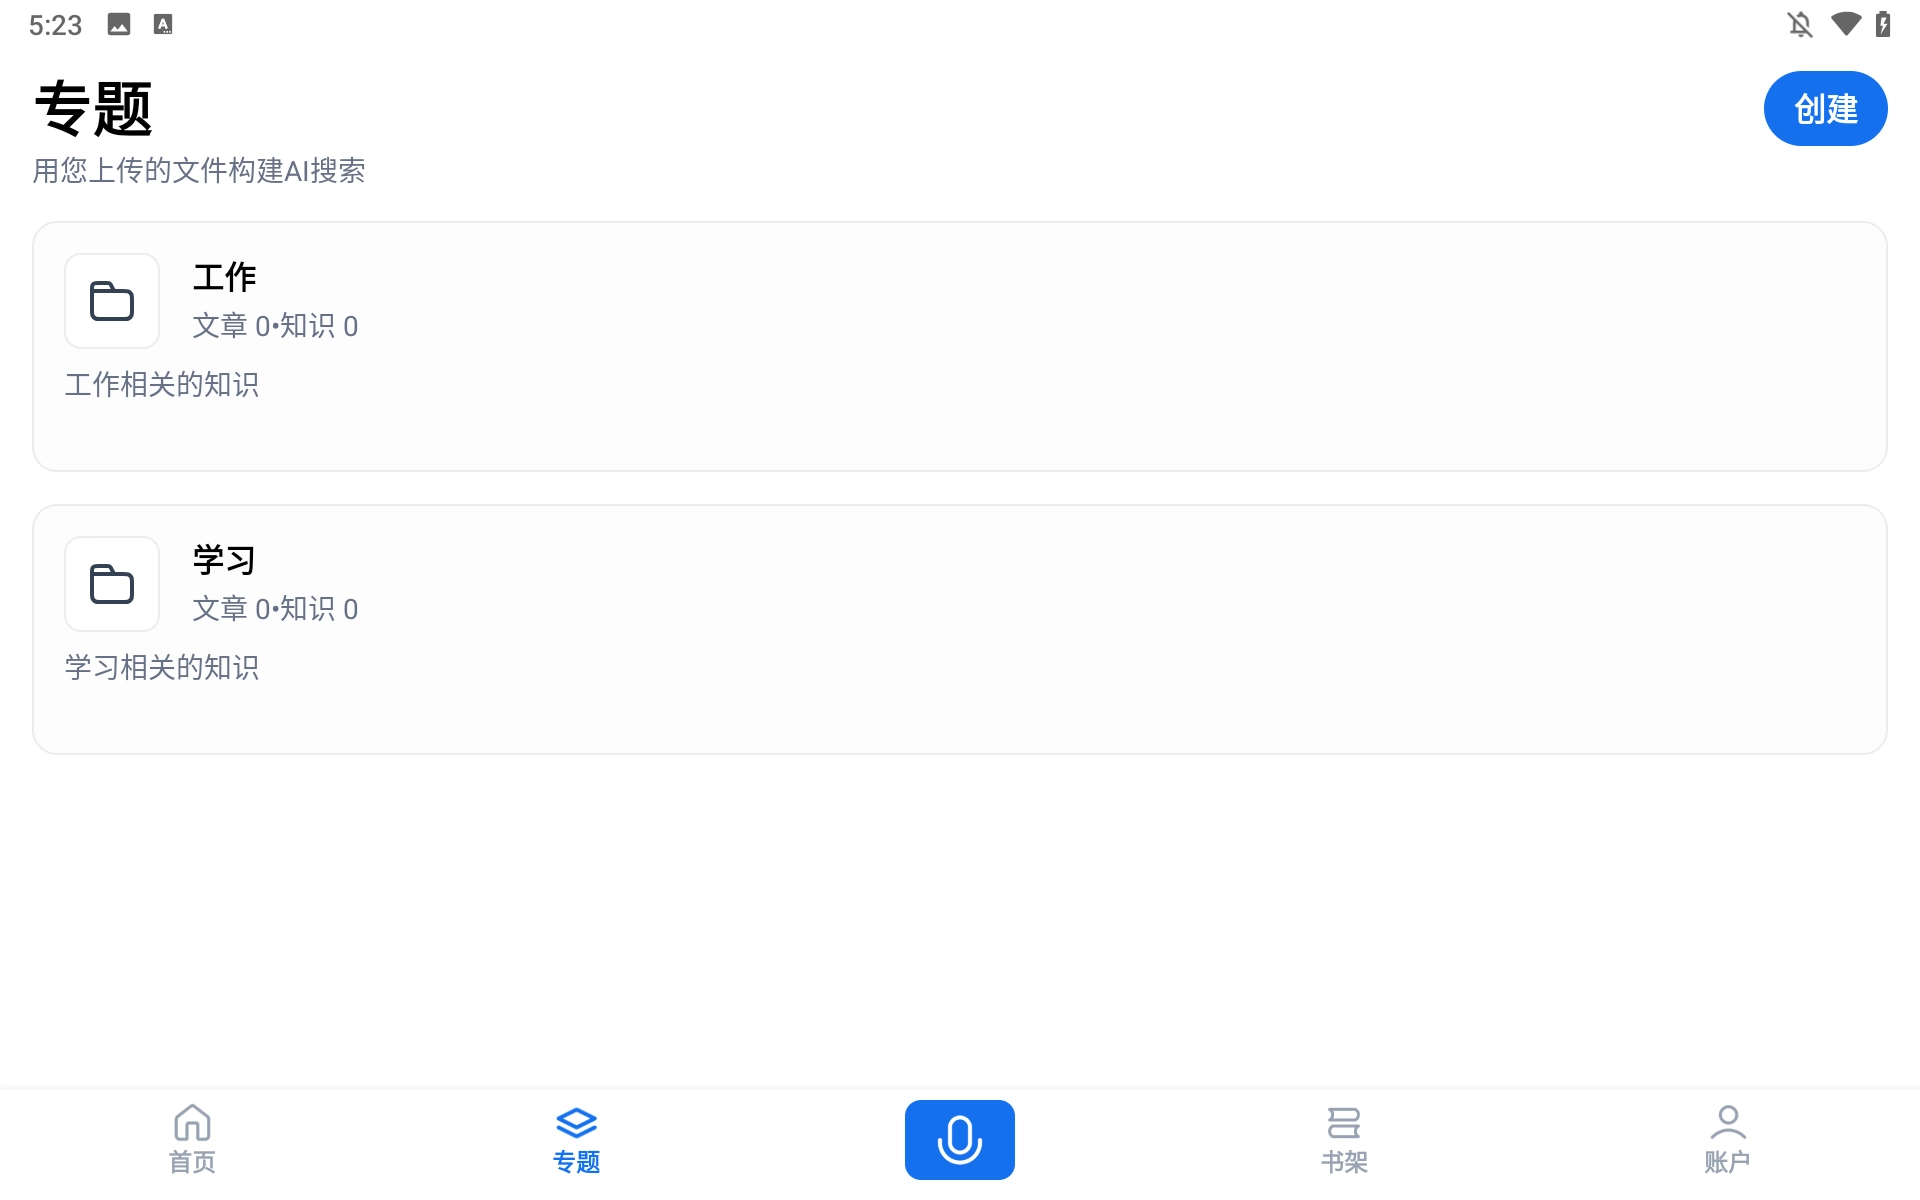Tap the blue microphone button
This screenshot has width=1920, height=1200.
(960, 1140)
